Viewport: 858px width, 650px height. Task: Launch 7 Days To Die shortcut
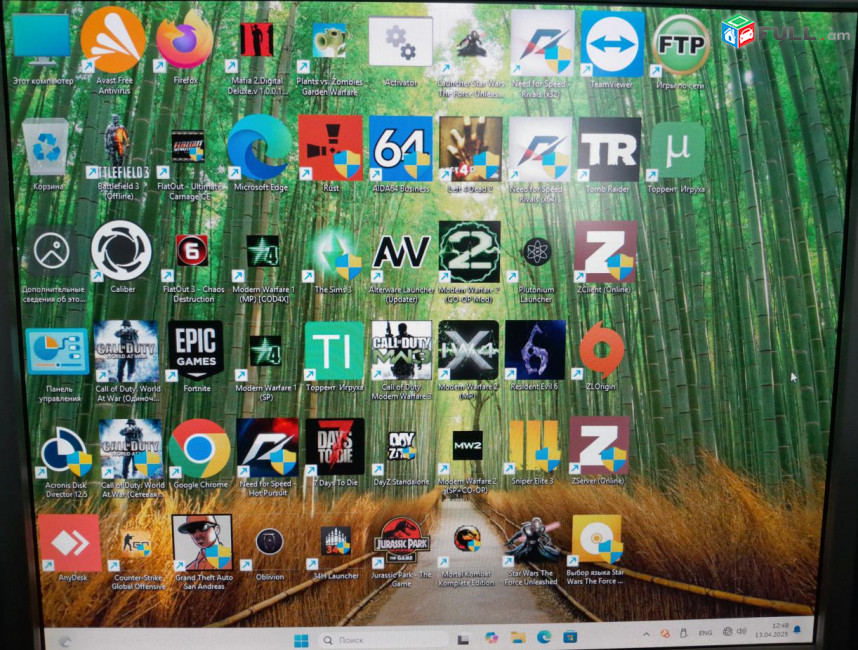click(x=334, y=447)
